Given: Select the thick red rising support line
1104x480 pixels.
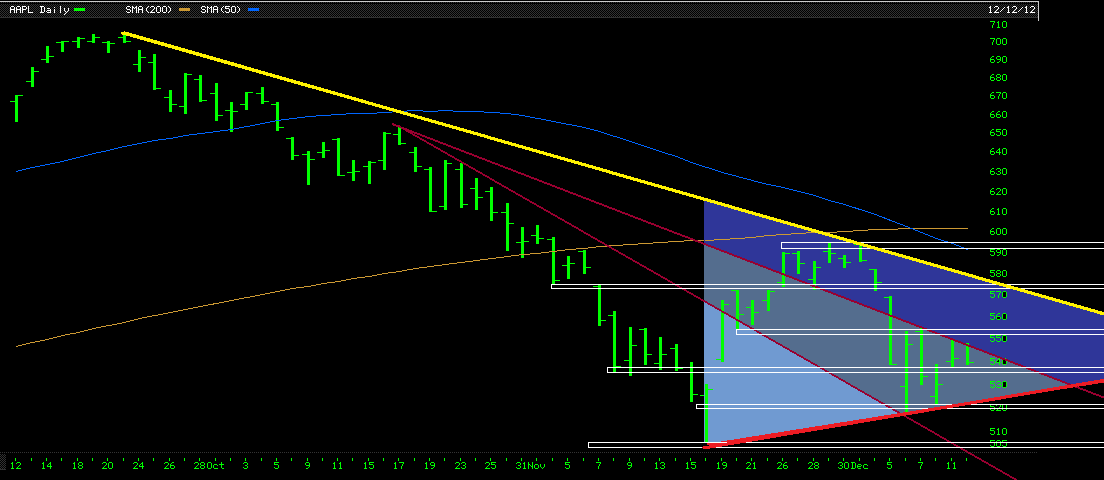Looking at the screenshot, I should click(904, 414).
